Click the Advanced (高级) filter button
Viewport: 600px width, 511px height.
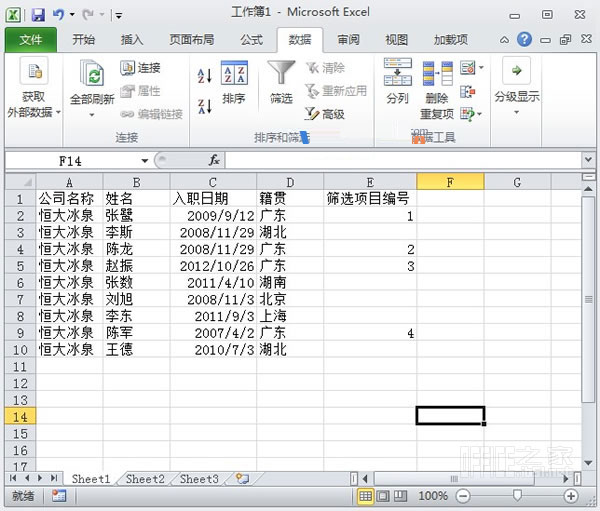[324, 114]
